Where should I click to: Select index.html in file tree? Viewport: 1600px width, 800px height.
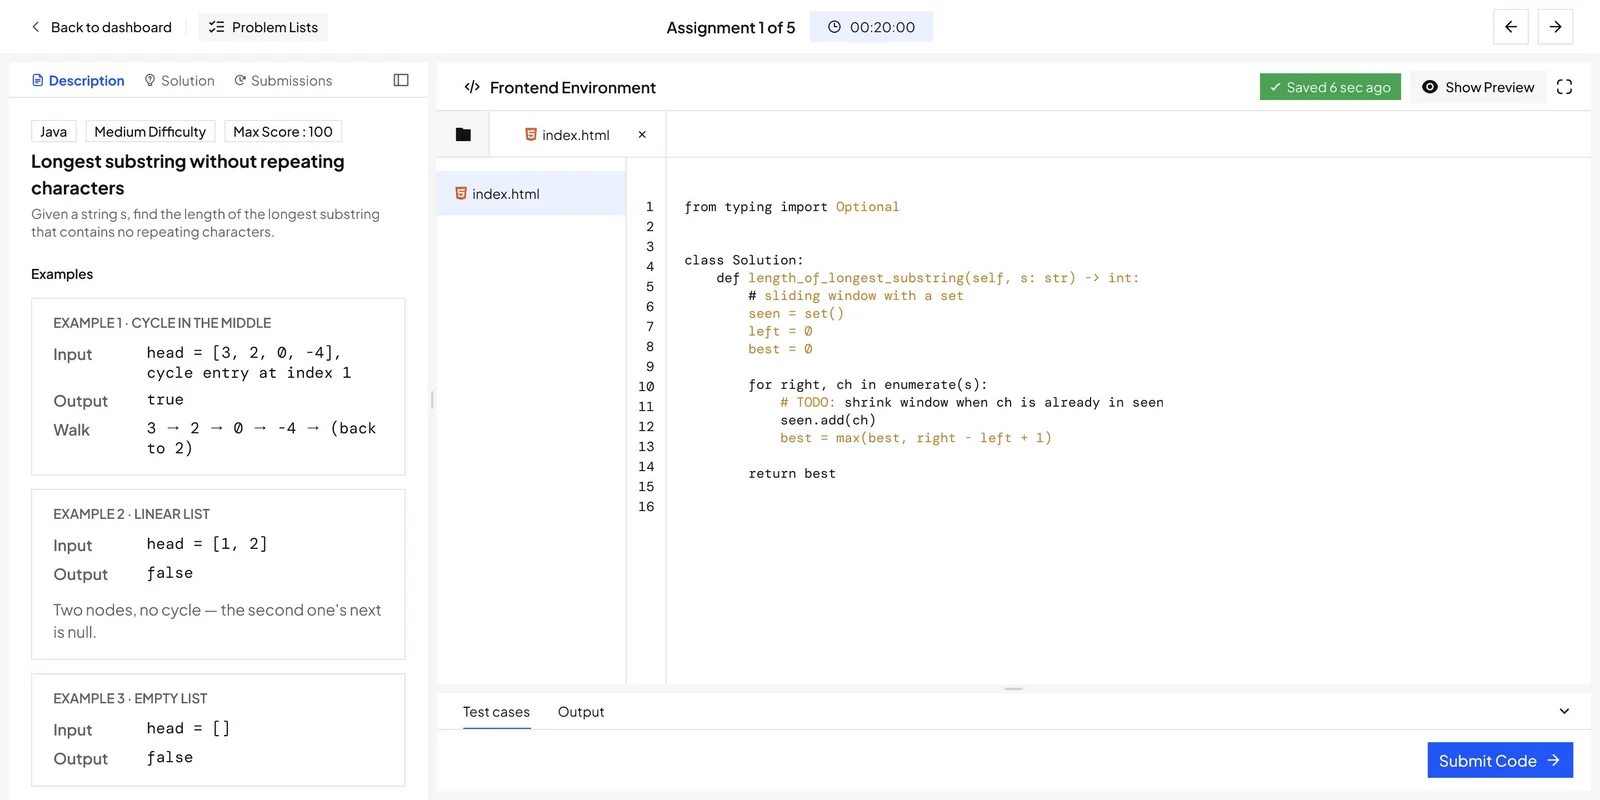(531, 193)
